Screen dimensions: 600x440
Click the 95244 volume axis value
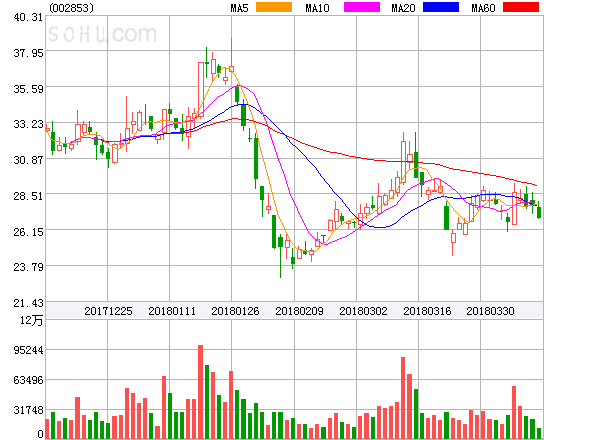28,350
